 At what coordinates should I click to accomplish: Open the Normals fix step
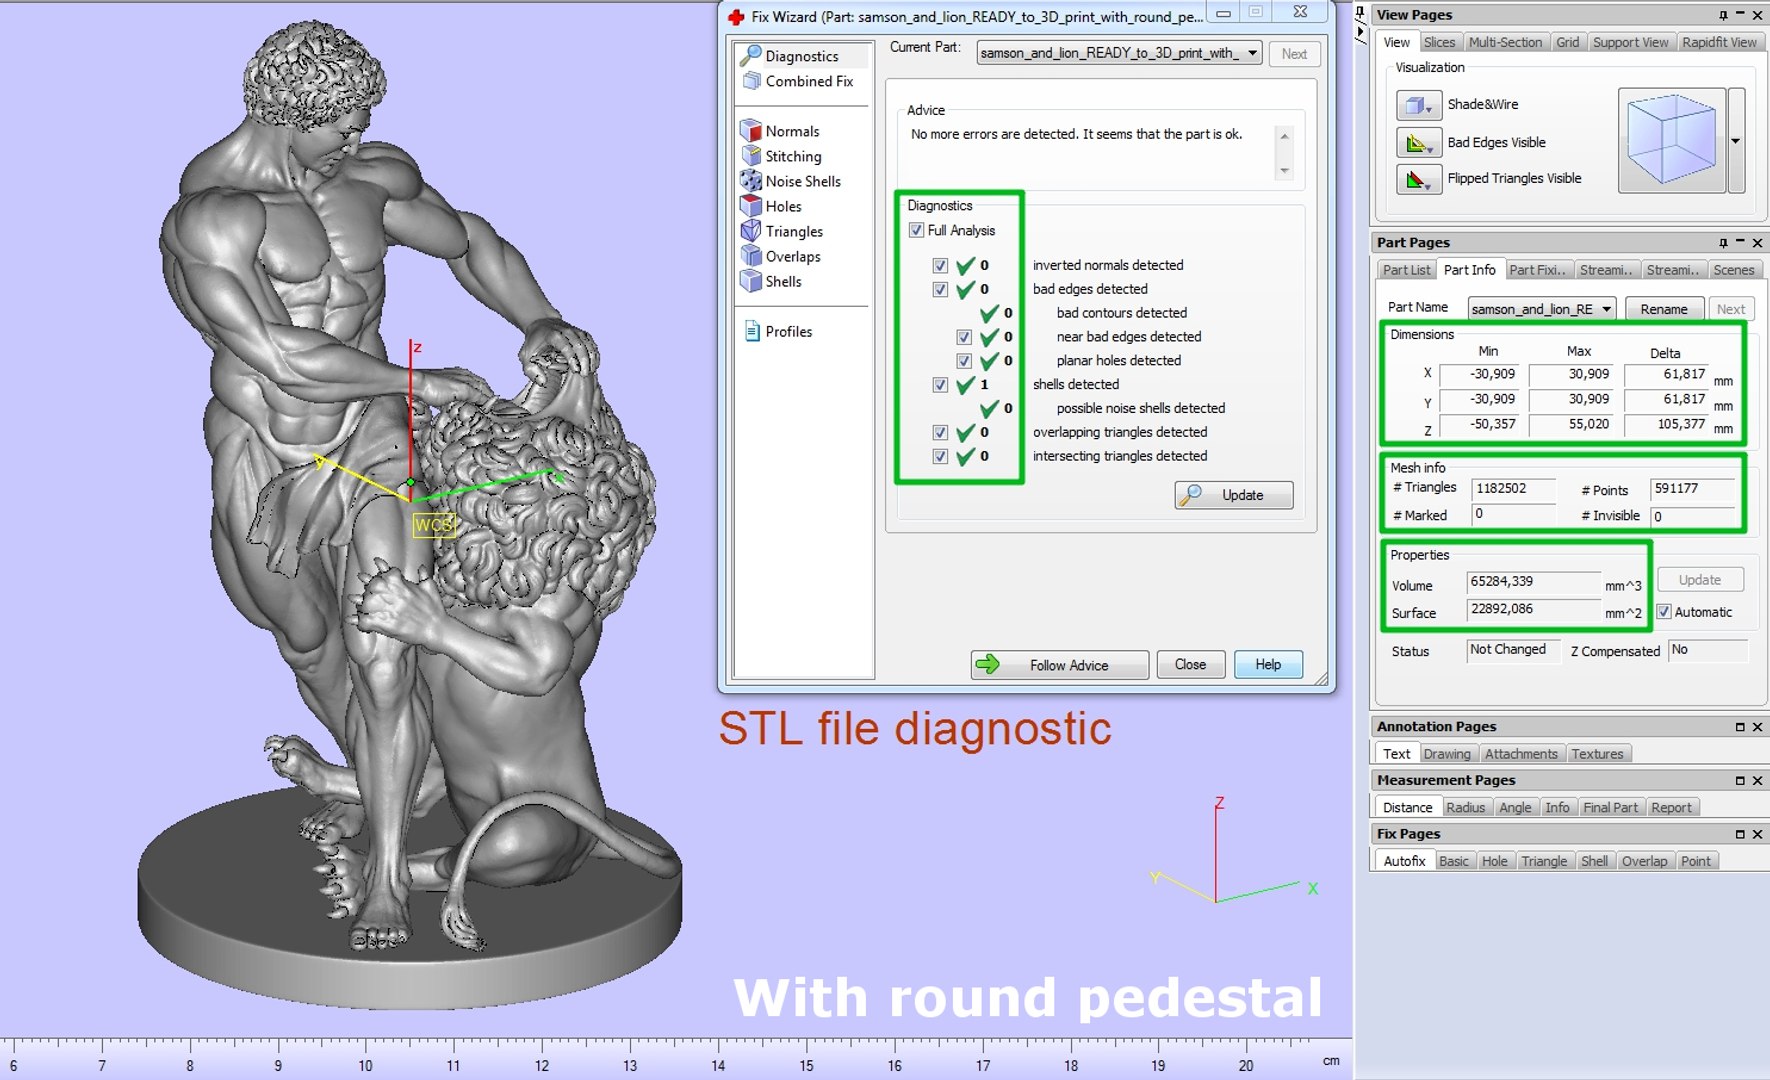point(791,131)
